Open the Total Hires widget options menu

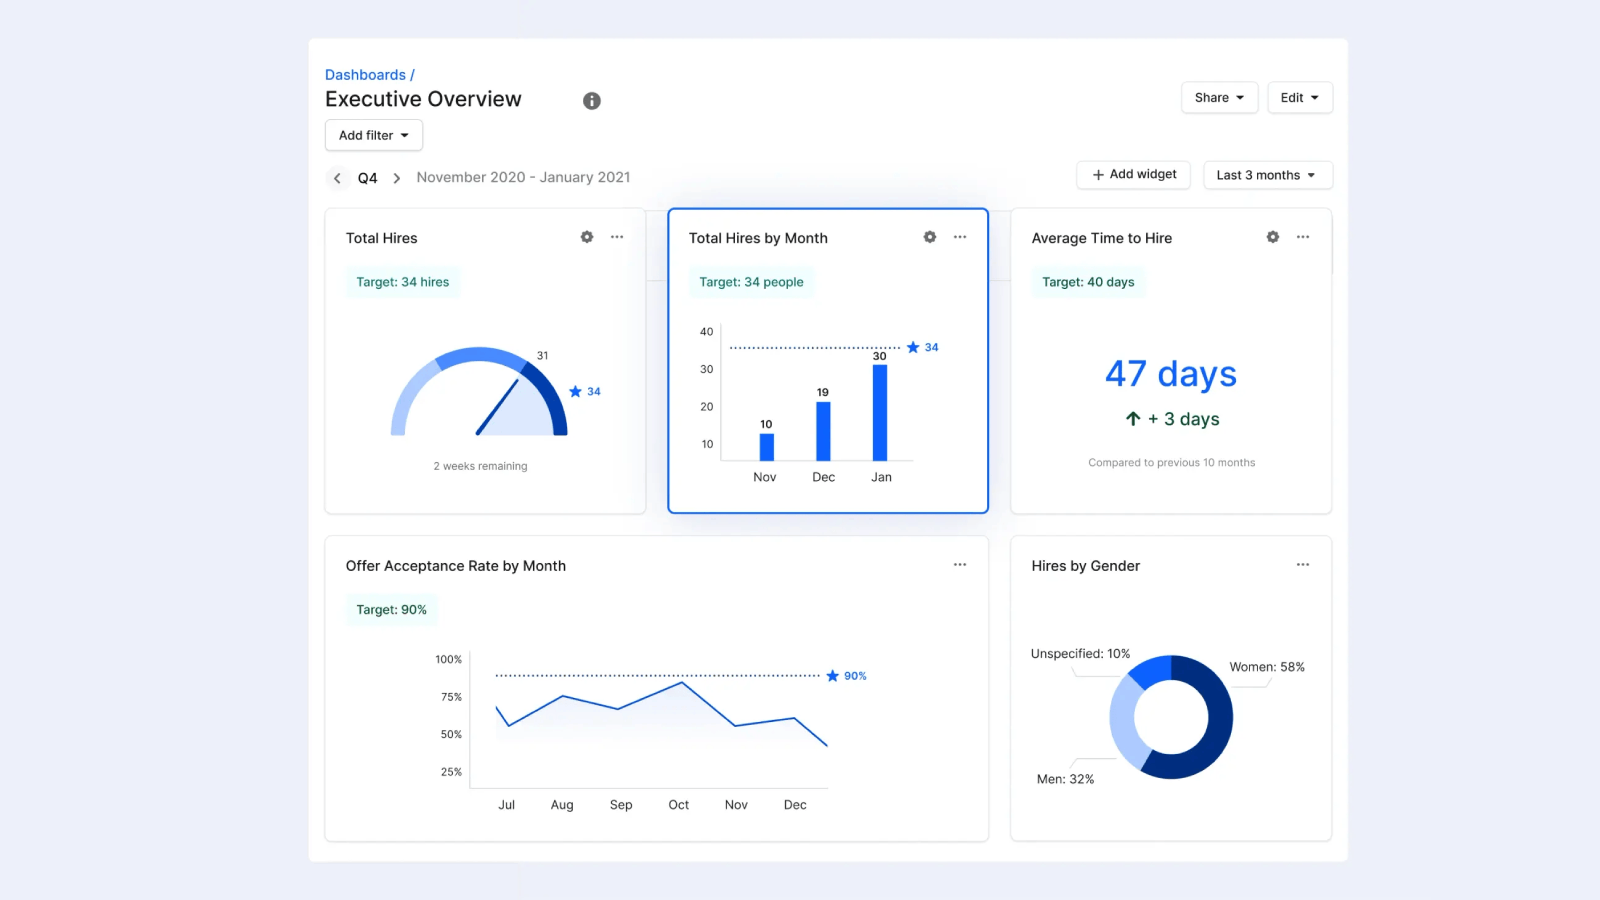pyautogui.click(x=617, y=237)
